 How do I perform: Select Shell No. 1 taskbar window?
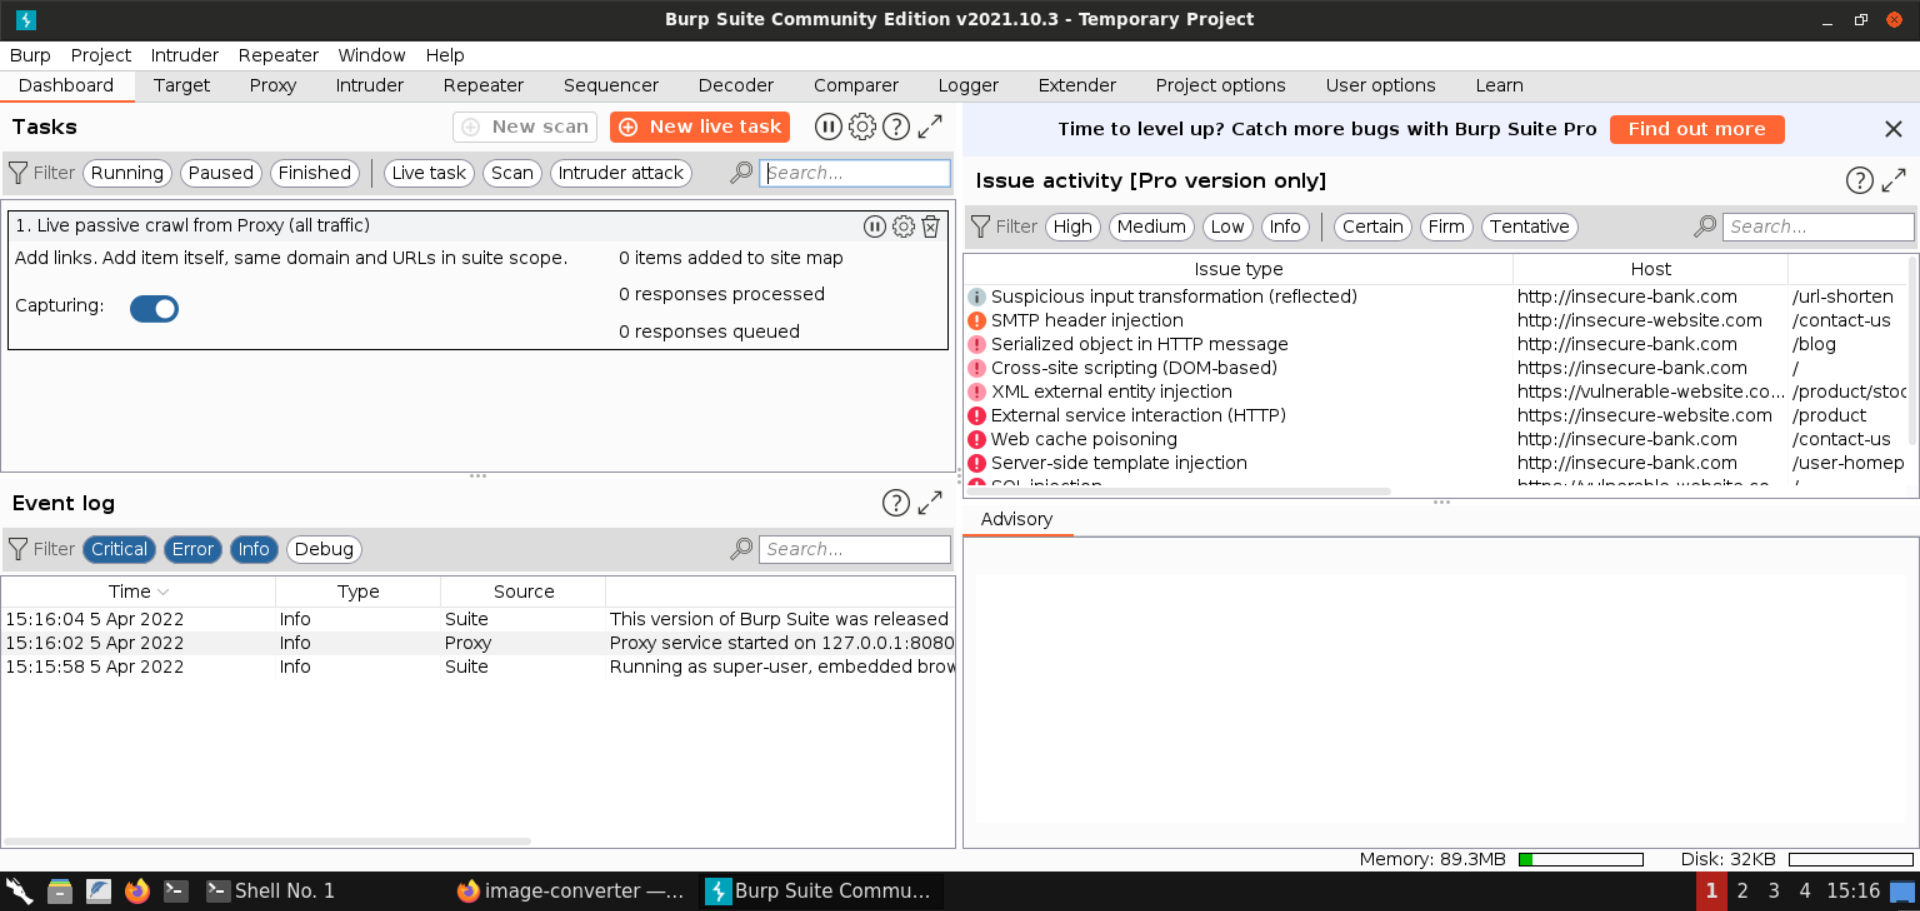(x=270, y=891)
